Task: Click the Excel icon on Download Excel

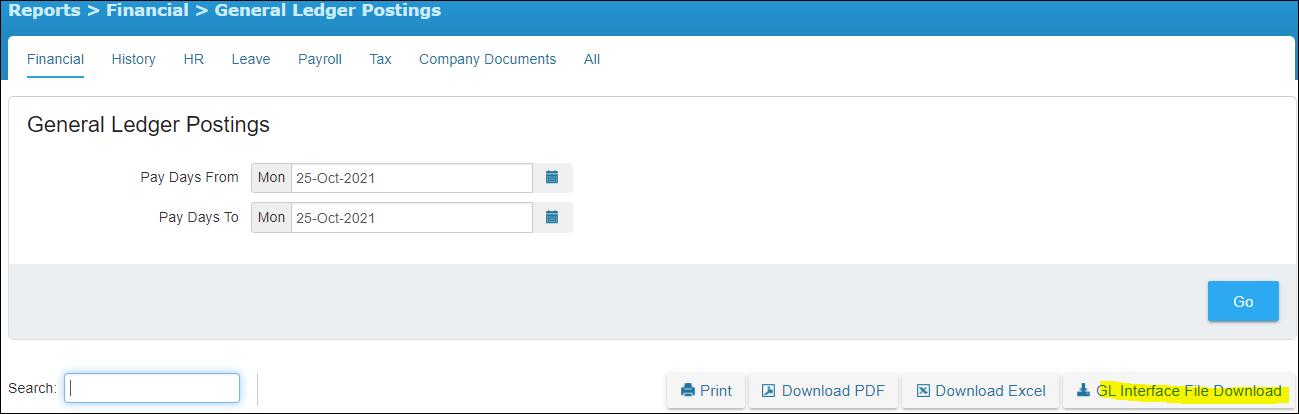Action: [923, 391]
